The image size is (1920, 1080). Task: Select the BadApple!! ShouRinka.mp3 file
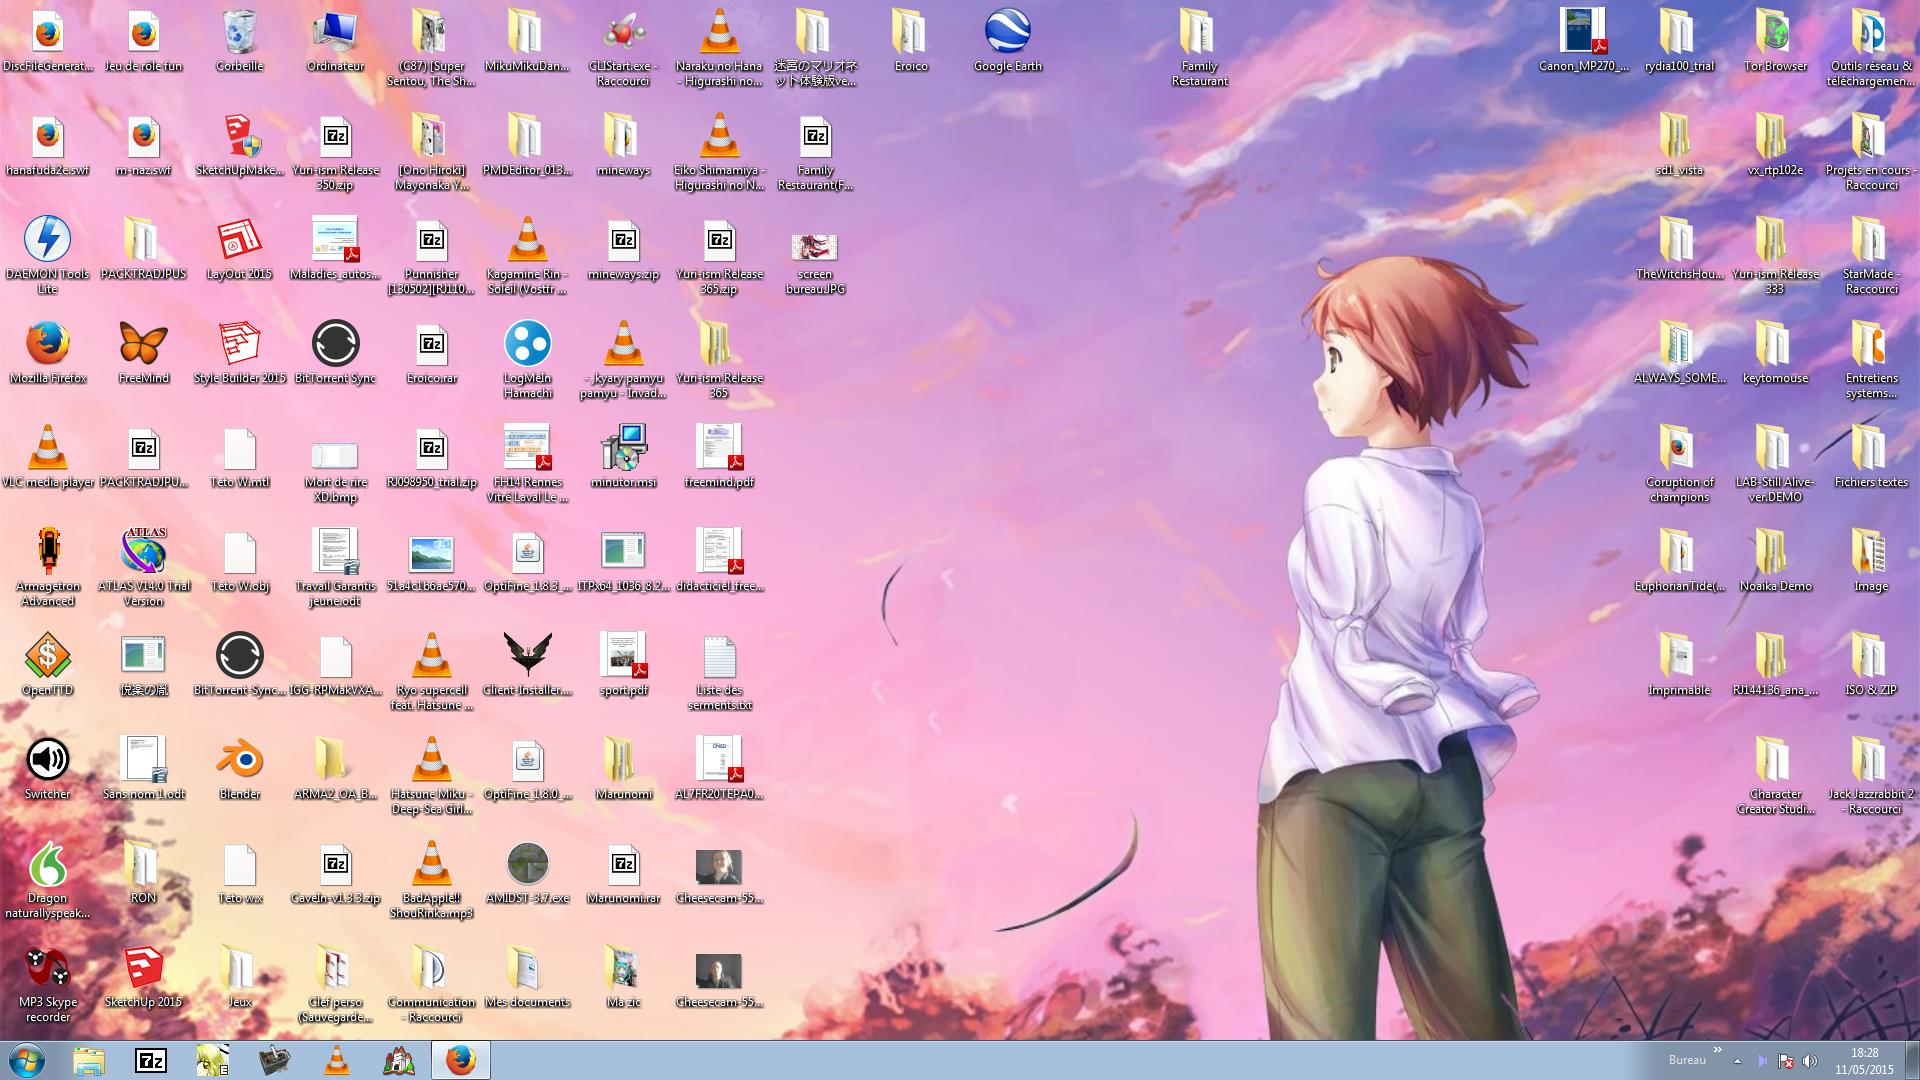pyautogui.click(x=431, y=879)
